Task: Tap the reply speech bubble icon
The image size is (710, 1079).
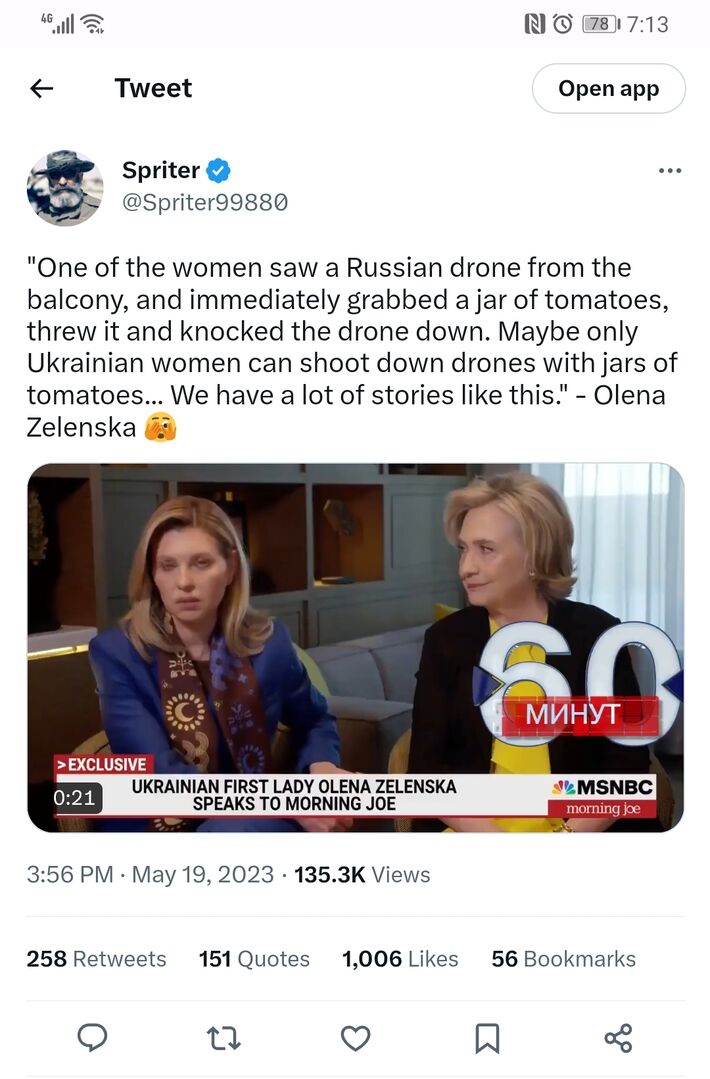Action: (x=92, y=1038)
